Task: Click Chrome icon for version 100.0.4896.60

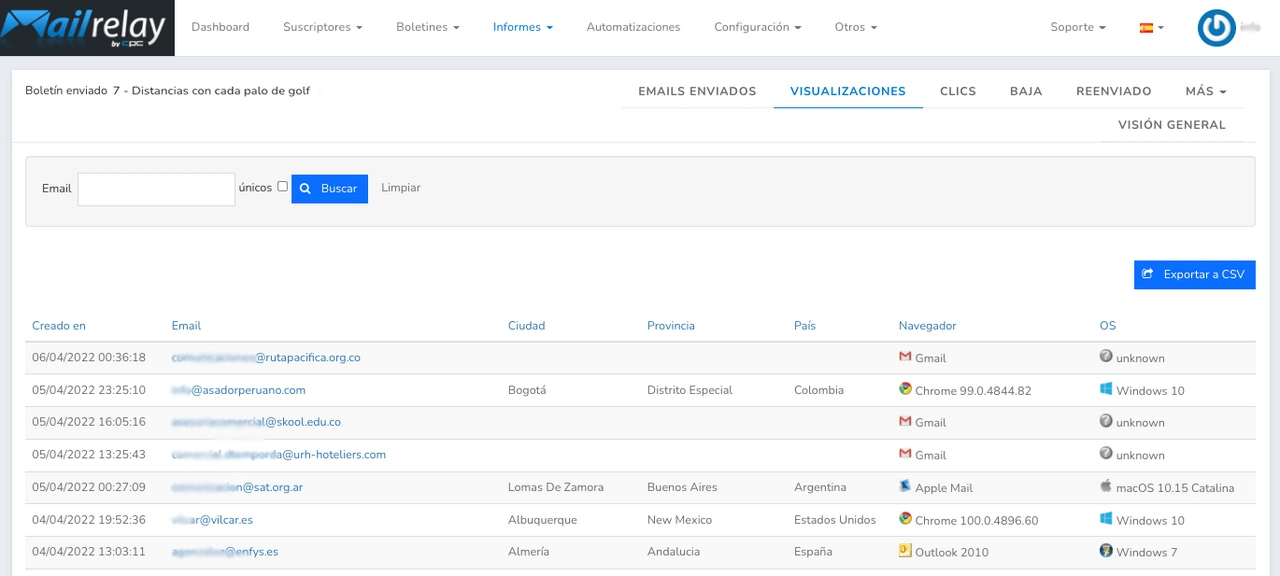Action: click(905, 519)
